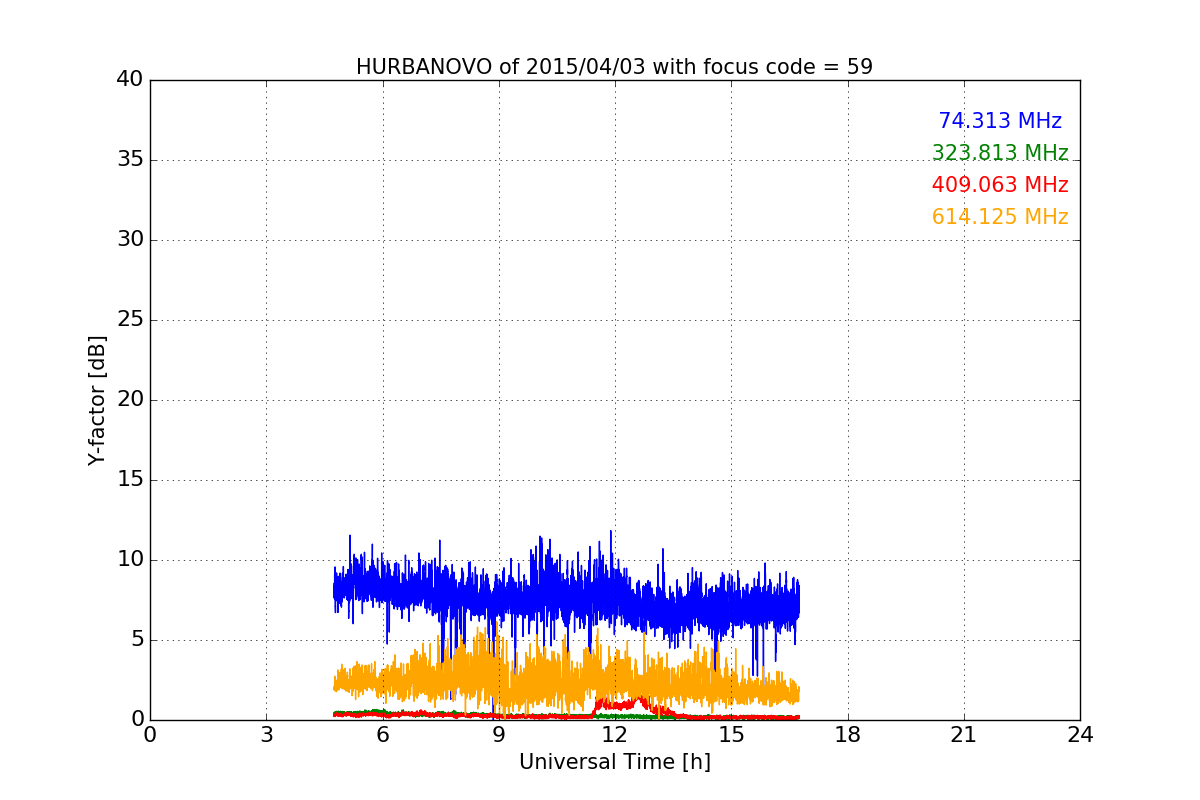This screenshot has width=1200, height=800.
Task: Select the 409.063 MHz legend label
Action: 1000,185
